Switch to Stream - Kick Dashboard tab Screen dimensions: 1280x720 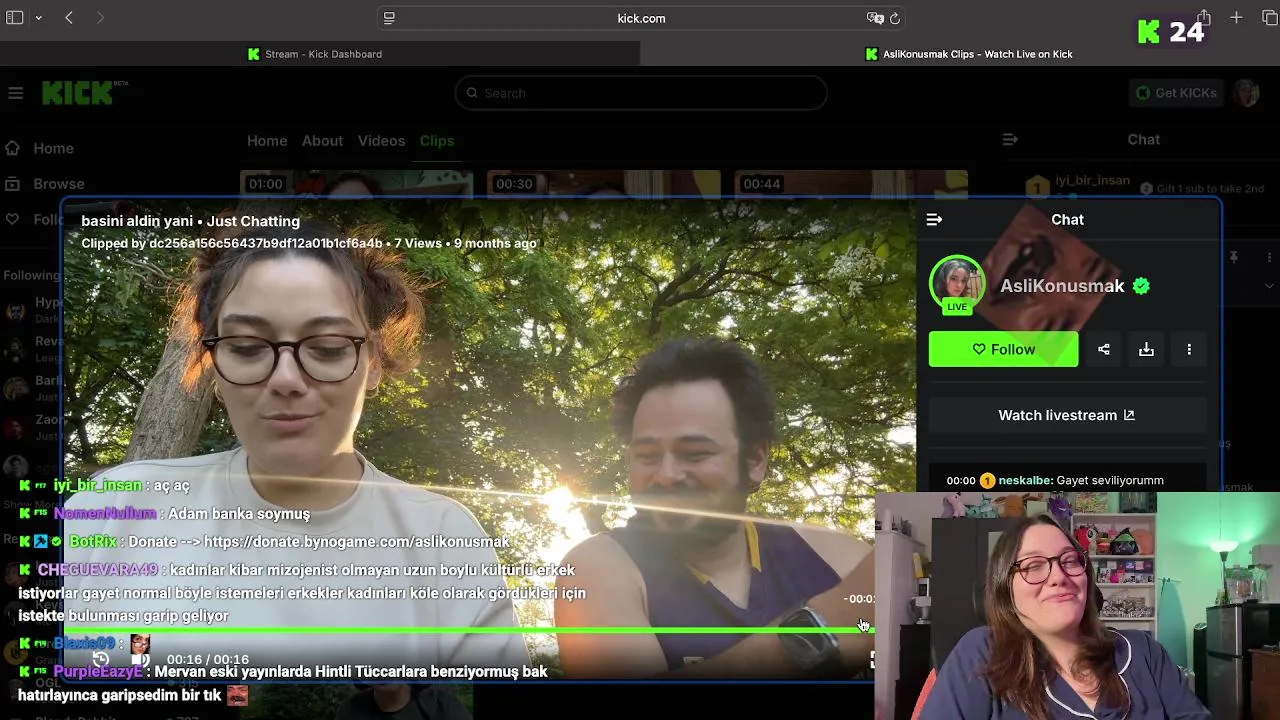point(320,54)
